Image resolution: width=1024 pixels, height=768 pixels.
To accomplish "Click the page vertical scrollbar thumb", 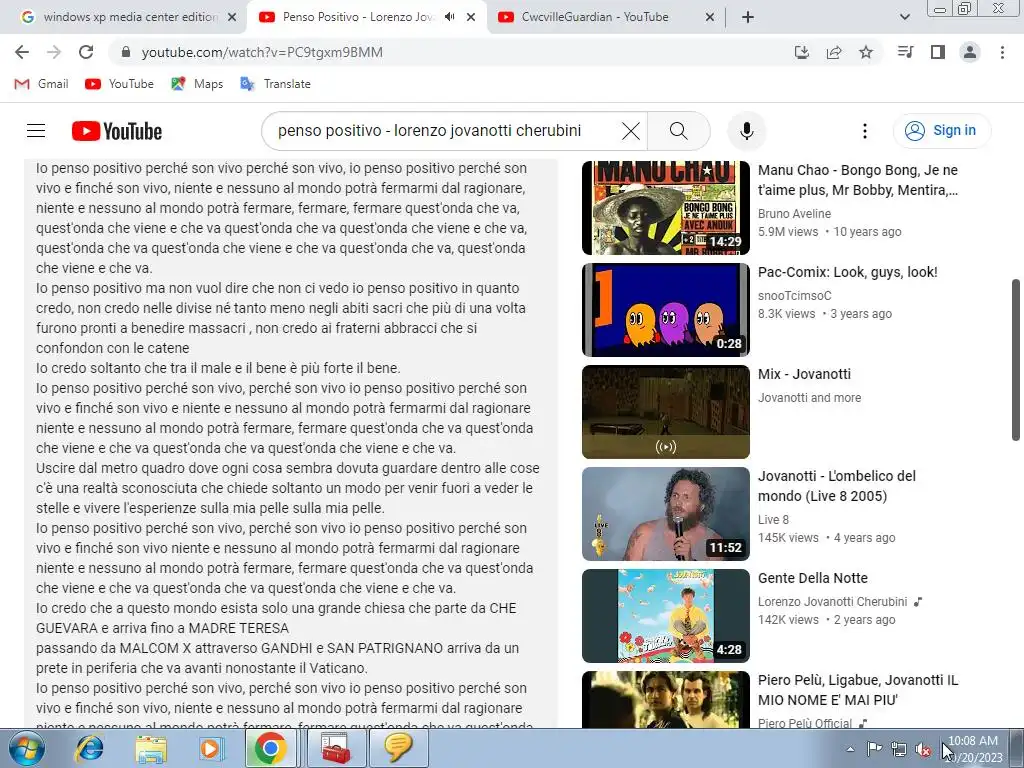I will tap(1016, 360).
